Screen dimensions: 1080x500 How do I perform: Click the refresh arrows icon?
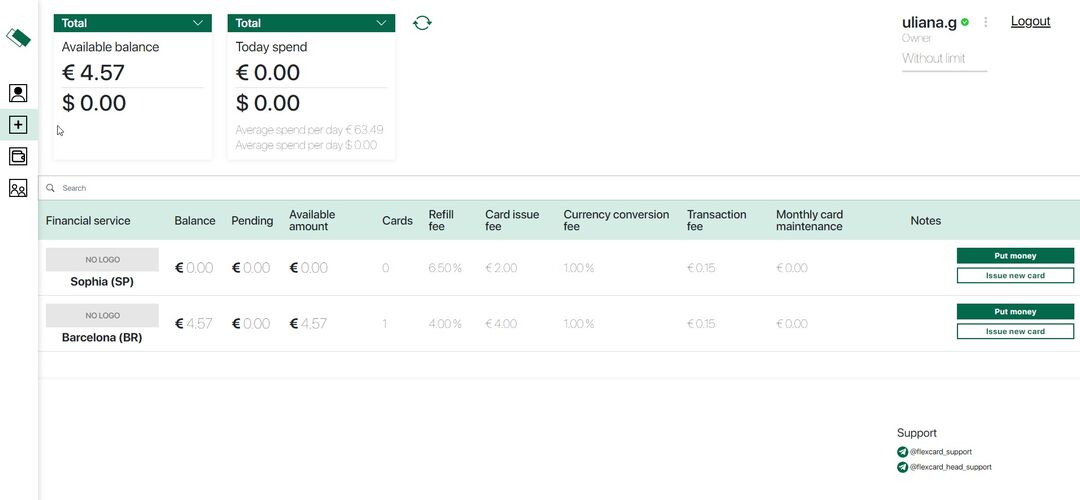point(422,23)
